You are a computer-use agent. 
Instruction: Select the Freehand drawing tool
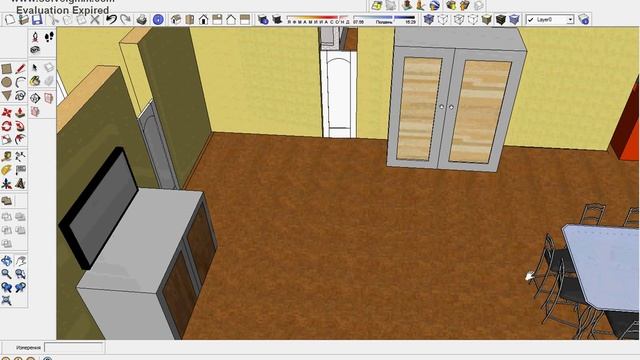click(x=20, y=96)
